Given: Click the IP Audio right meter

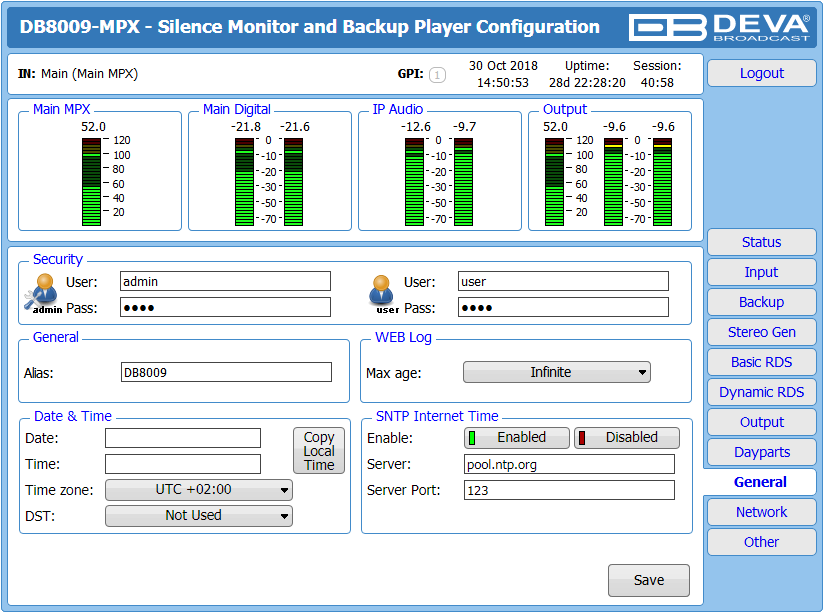Looking at the screenshot, I should coord(463,182).
